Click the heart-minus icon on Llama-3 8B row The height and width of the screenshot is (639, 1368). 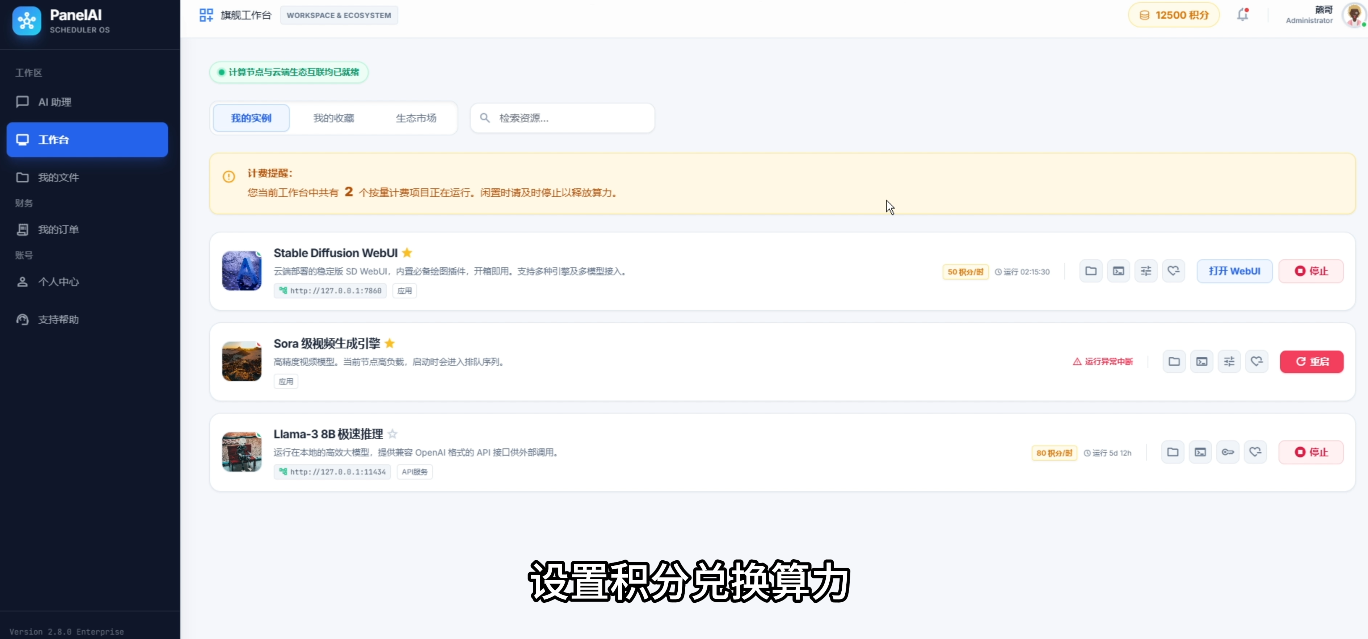1256,452
